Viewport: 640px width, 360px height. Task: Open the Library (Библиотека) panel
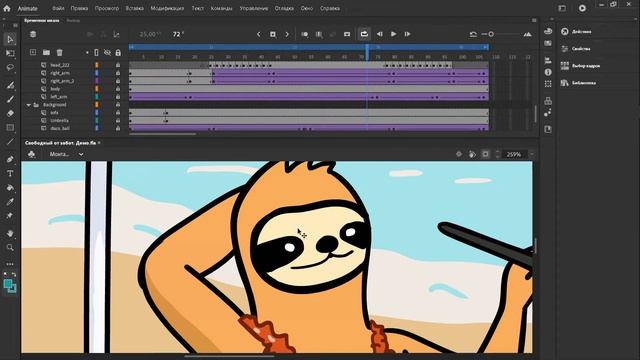[x=578, y=83]
